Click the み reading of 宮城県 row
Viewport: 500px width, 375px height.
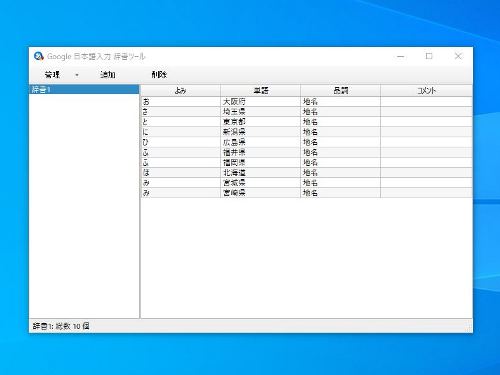(x=180, y=183)
